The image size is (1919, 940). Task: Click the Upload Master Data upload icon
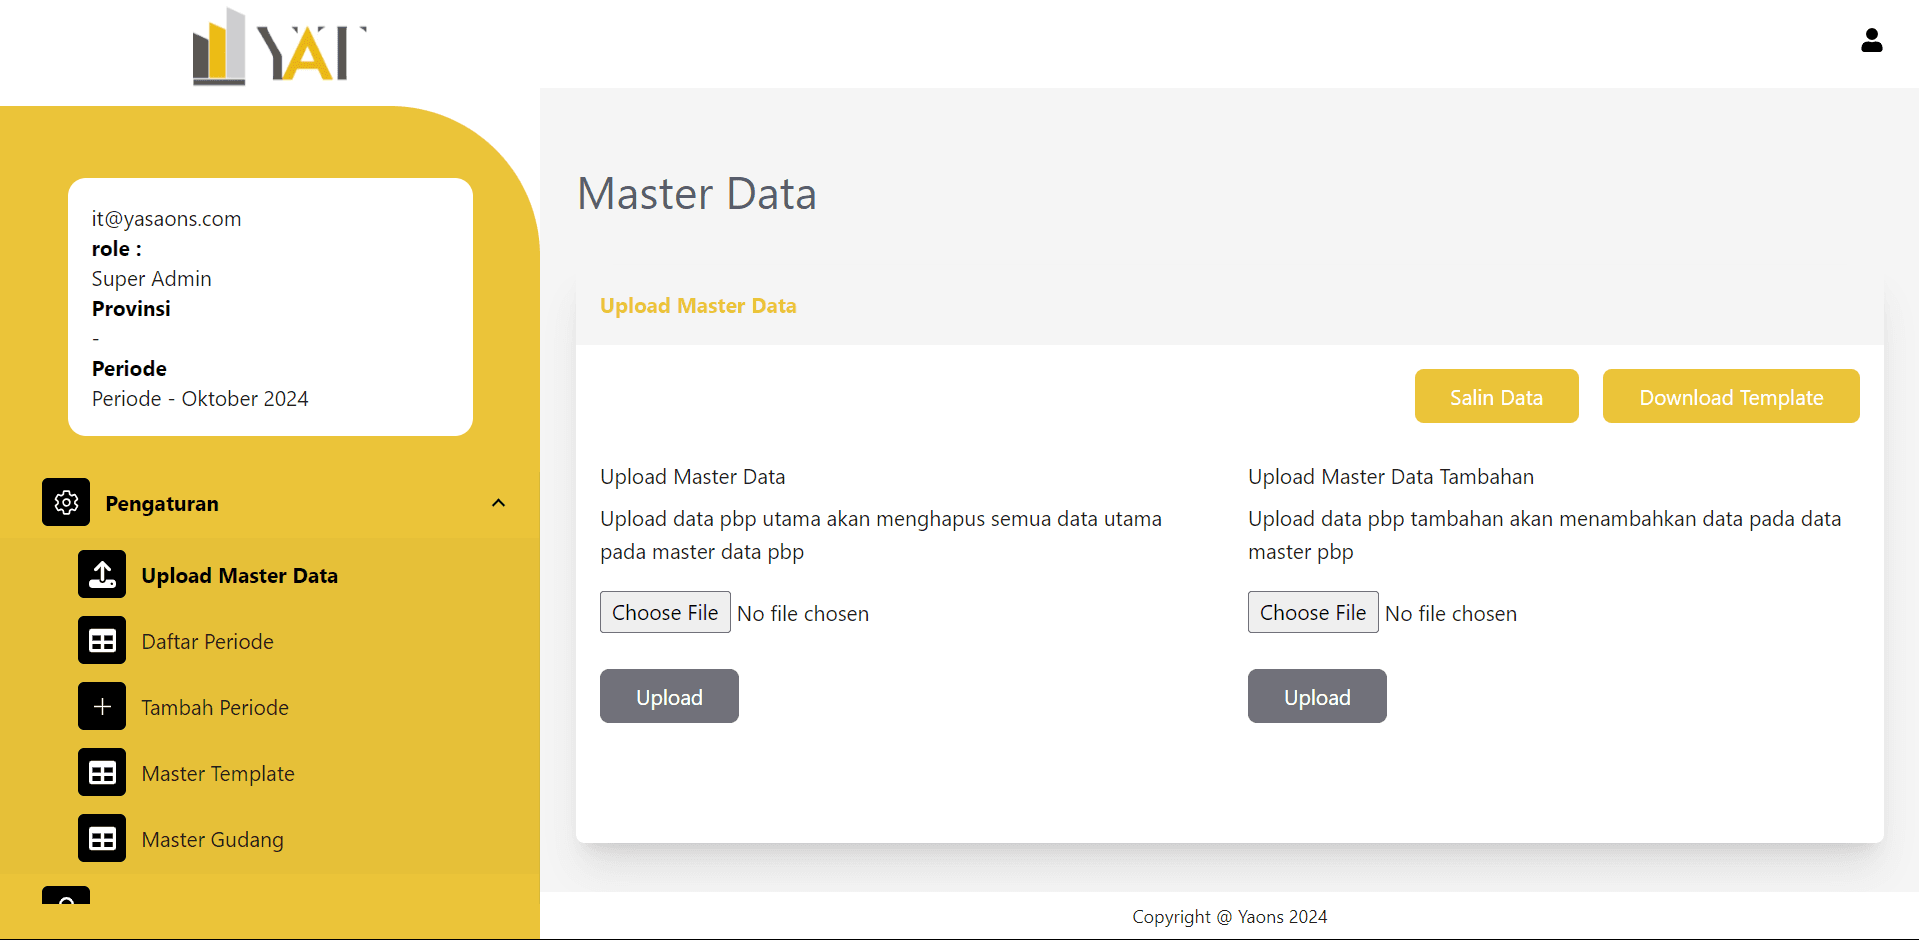(x=102, y=574)
